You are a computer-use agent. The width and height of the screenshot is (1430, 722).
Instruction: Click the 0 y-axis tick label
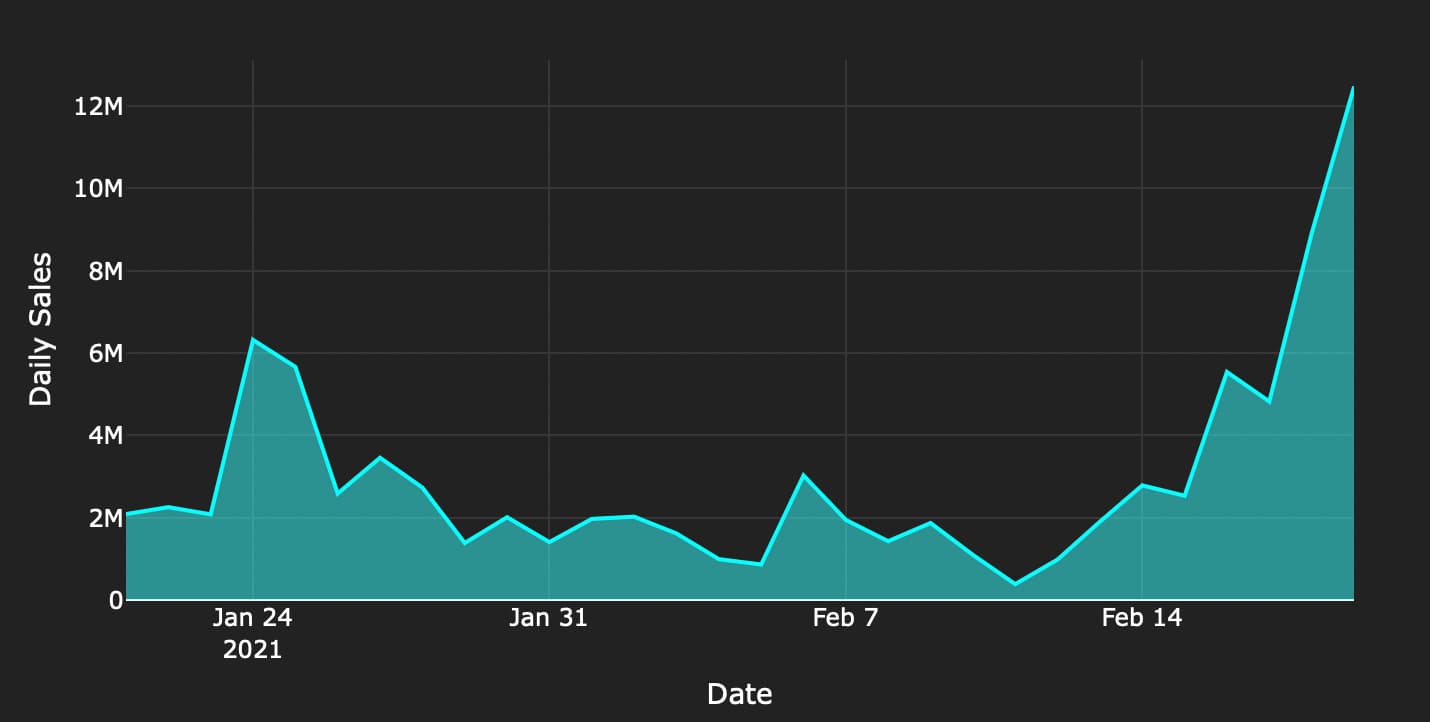pyautogui.click(x=116, y=600)
